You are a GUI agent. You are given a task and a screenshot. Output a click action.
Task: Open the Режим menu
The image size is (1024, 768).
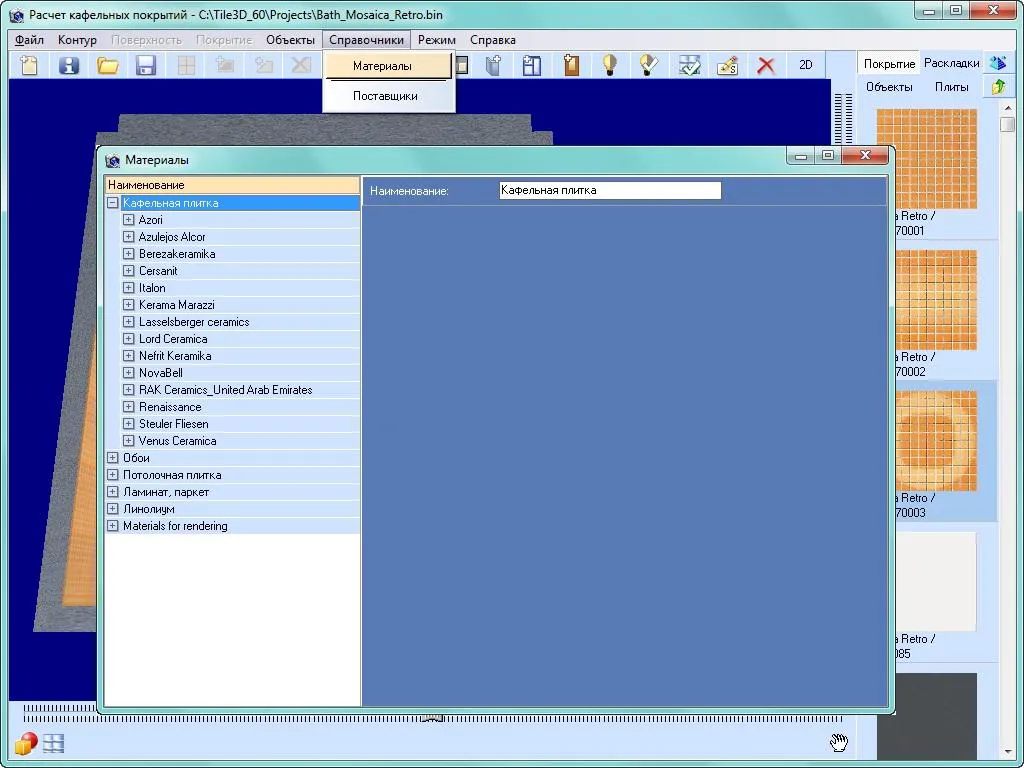436,40
